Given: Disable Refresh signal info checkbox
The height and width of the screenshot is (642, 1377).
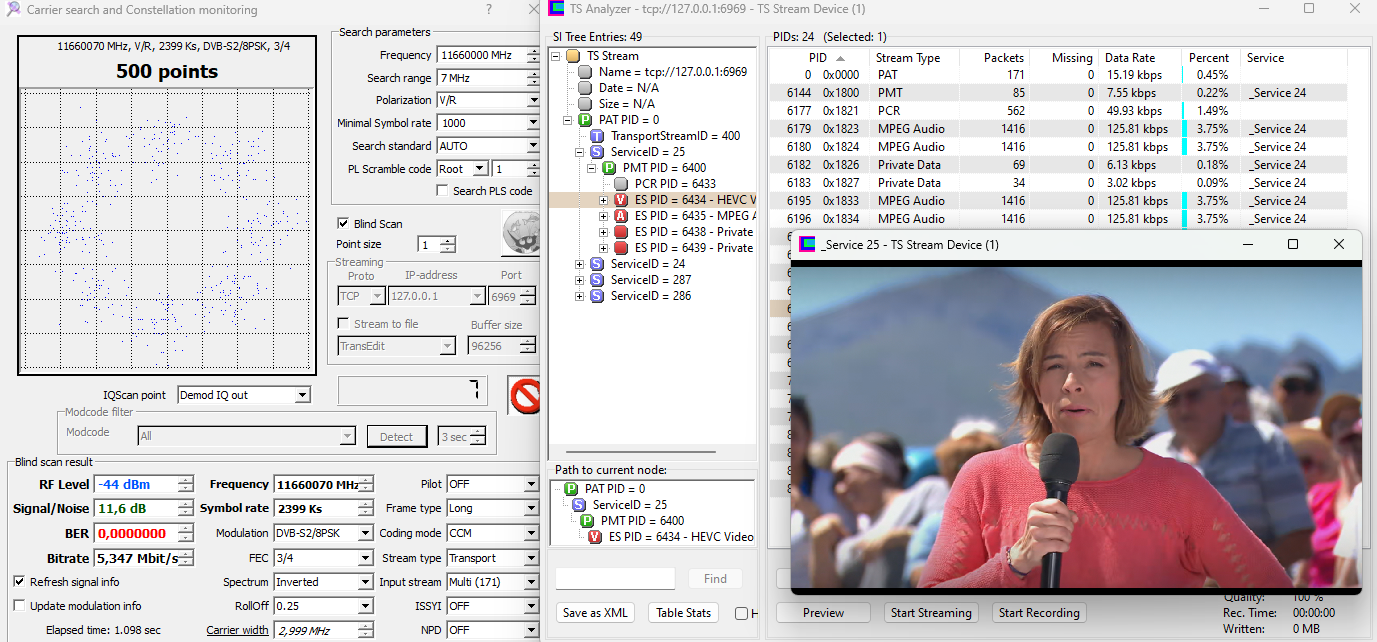Looking at the screenshot, I should pyautogui.click(x=20, y=582).
